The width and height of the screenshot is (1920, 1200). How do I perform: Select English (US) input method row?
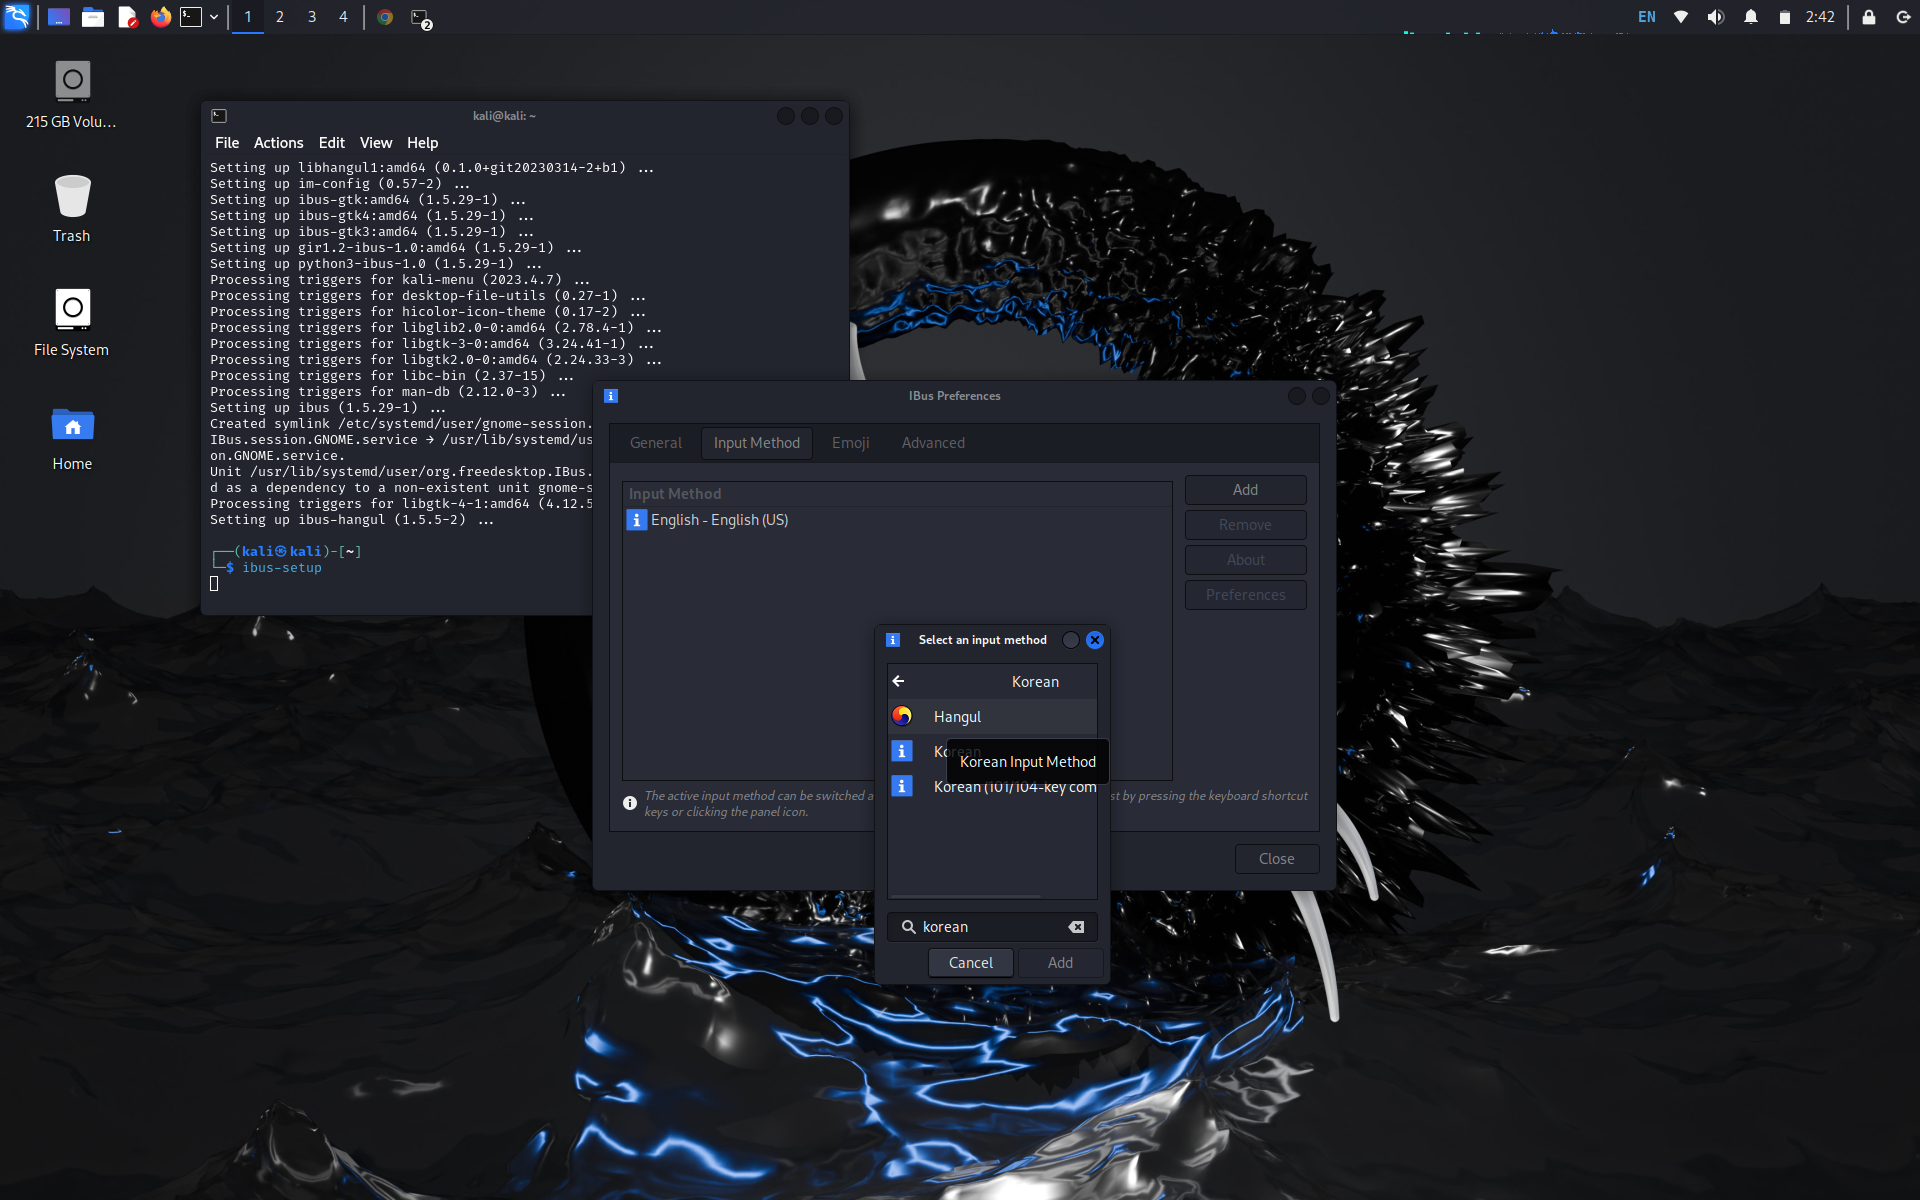tap(719, 520)
